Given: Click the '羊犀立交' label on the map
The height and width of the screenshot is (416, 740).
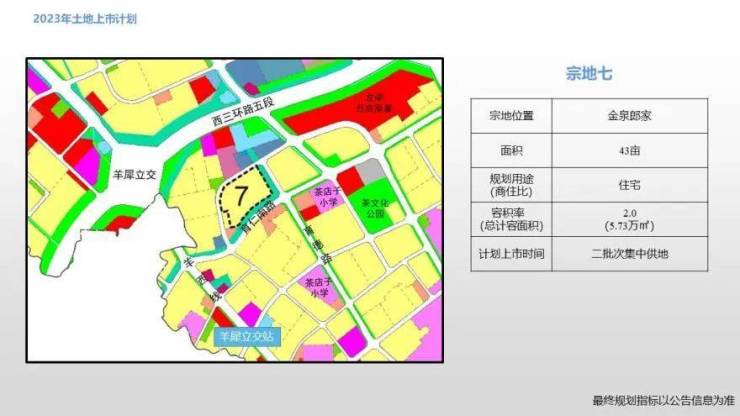Looking at the screenshot, I should click(135, 175).
